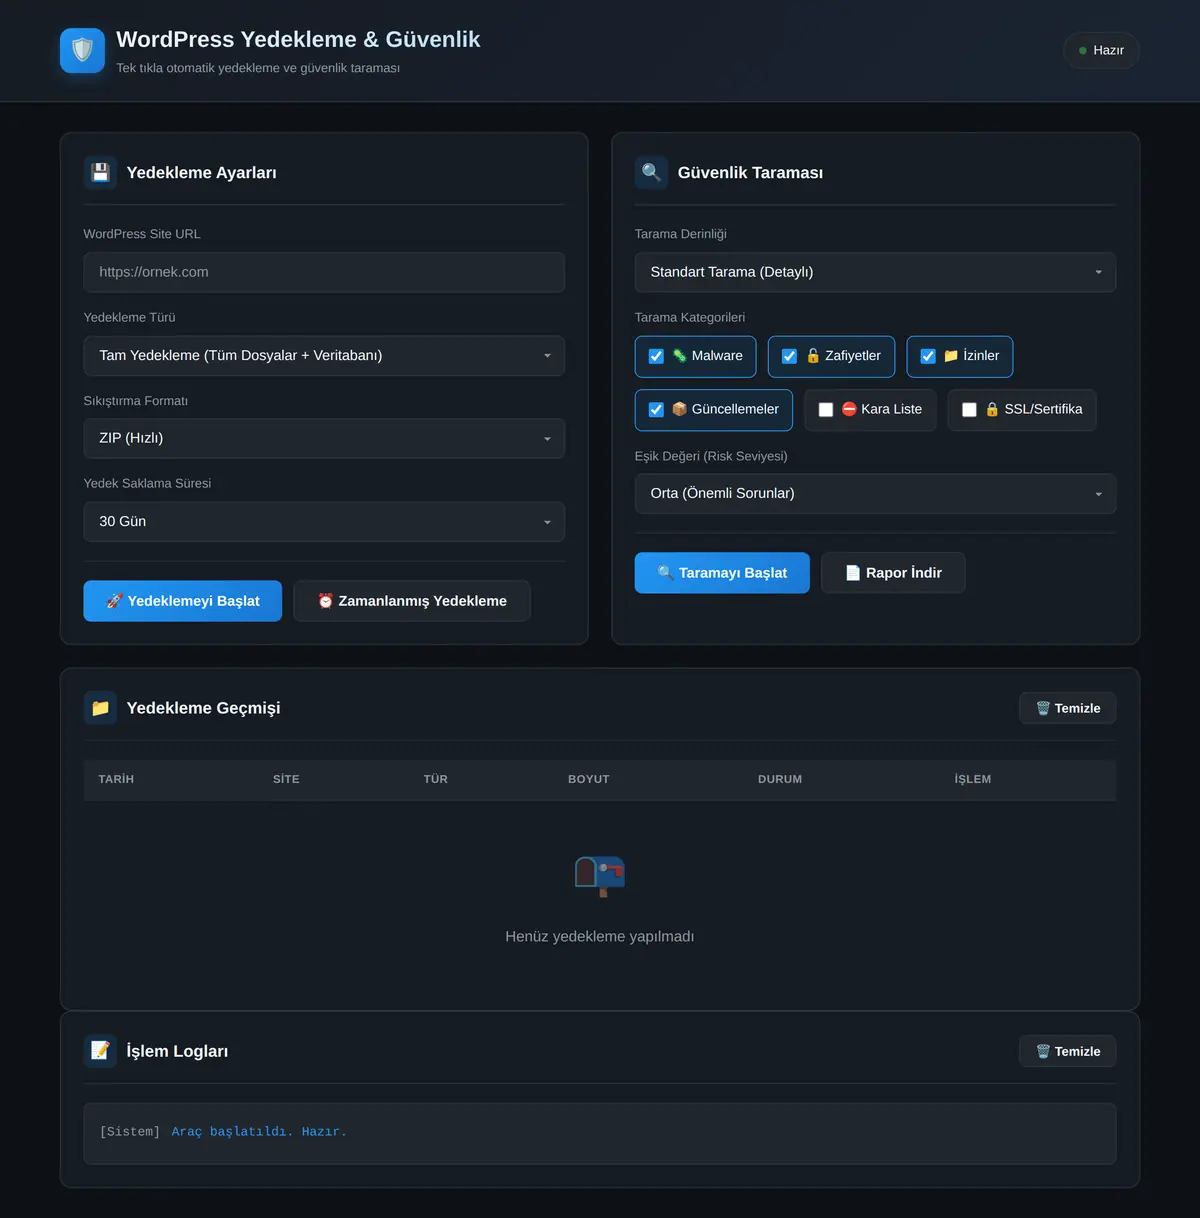Click the [Sistem] log prefix

tap(130, 1132)
